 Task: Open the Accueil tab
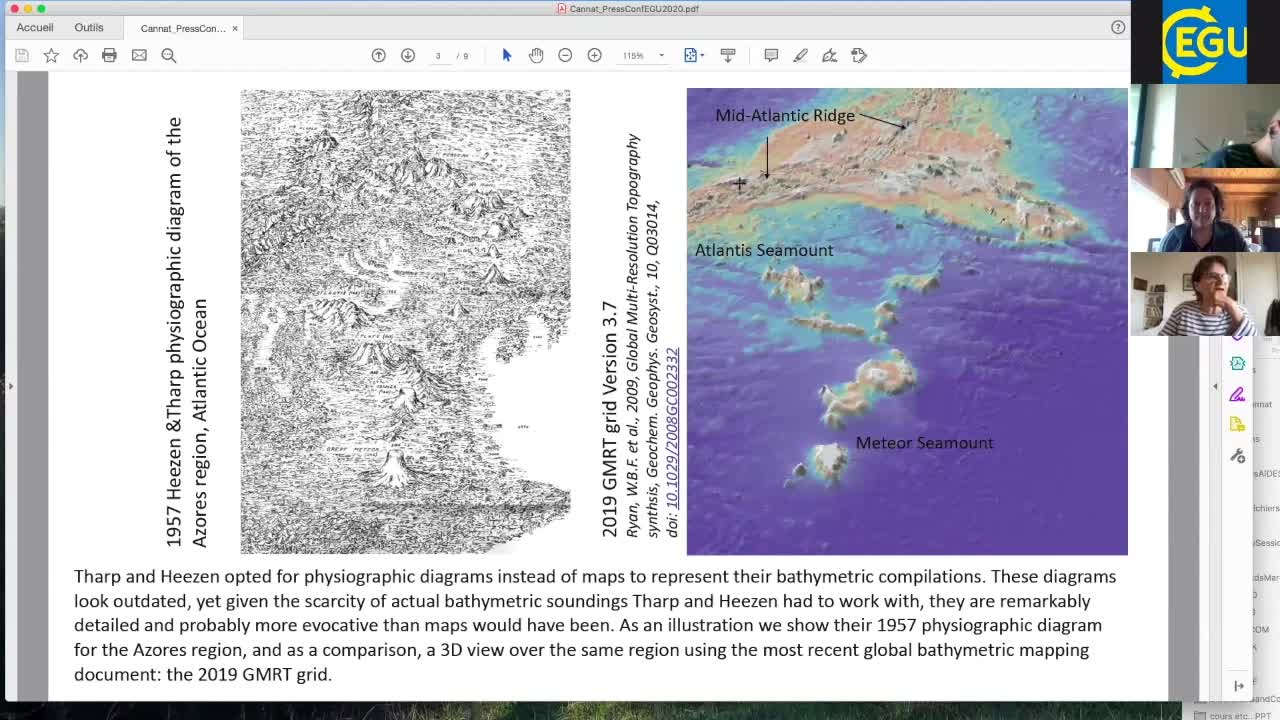pyautogui.click(x=35, y=28)
